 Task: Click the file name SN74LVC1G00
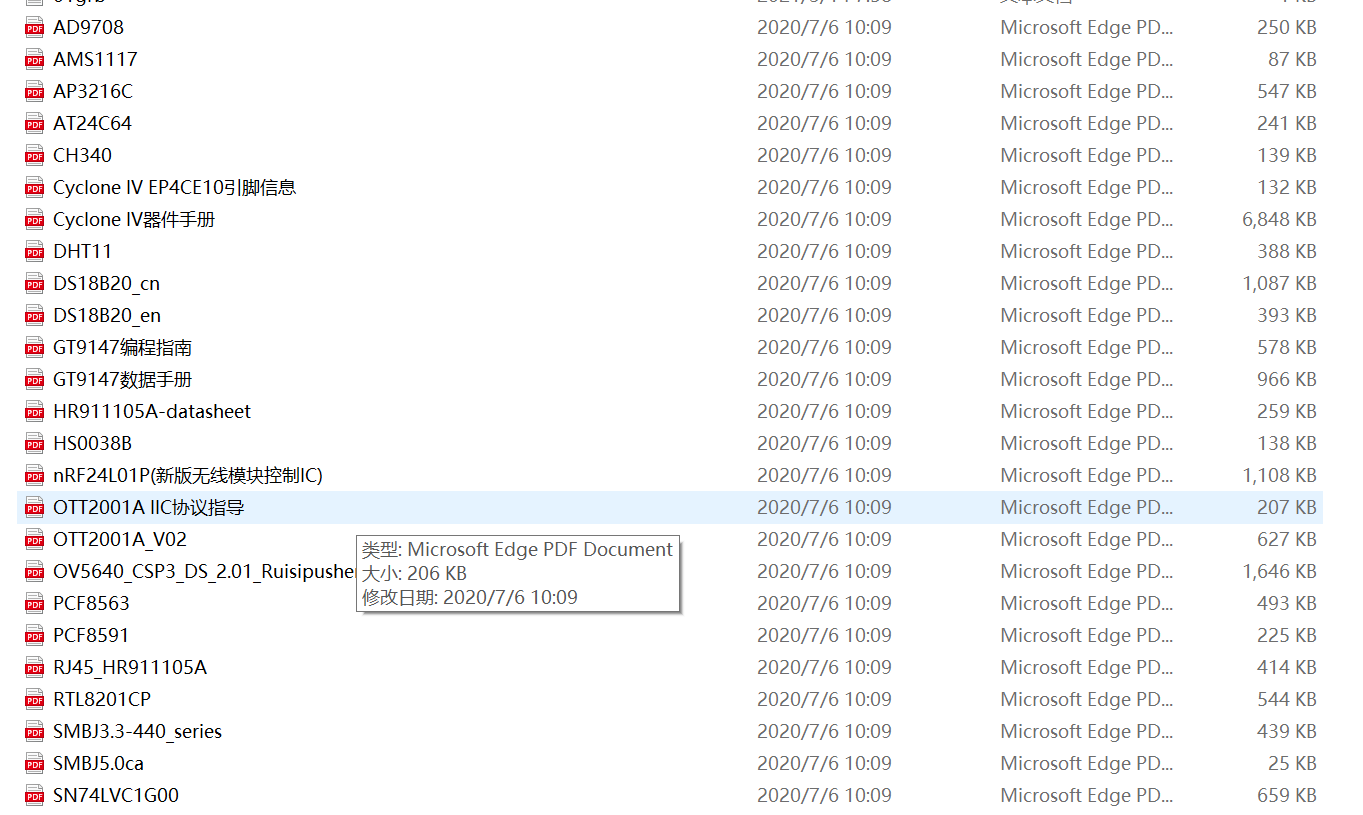pos(116,795)
